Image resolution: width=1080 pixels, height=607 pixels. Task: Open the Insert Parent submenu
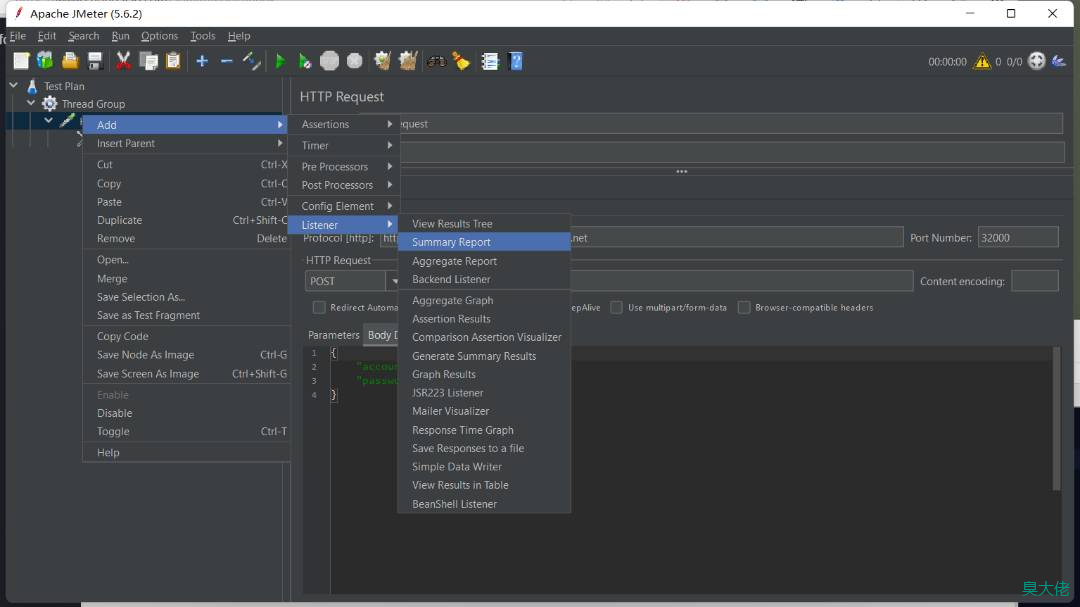[x=186, y=143]
